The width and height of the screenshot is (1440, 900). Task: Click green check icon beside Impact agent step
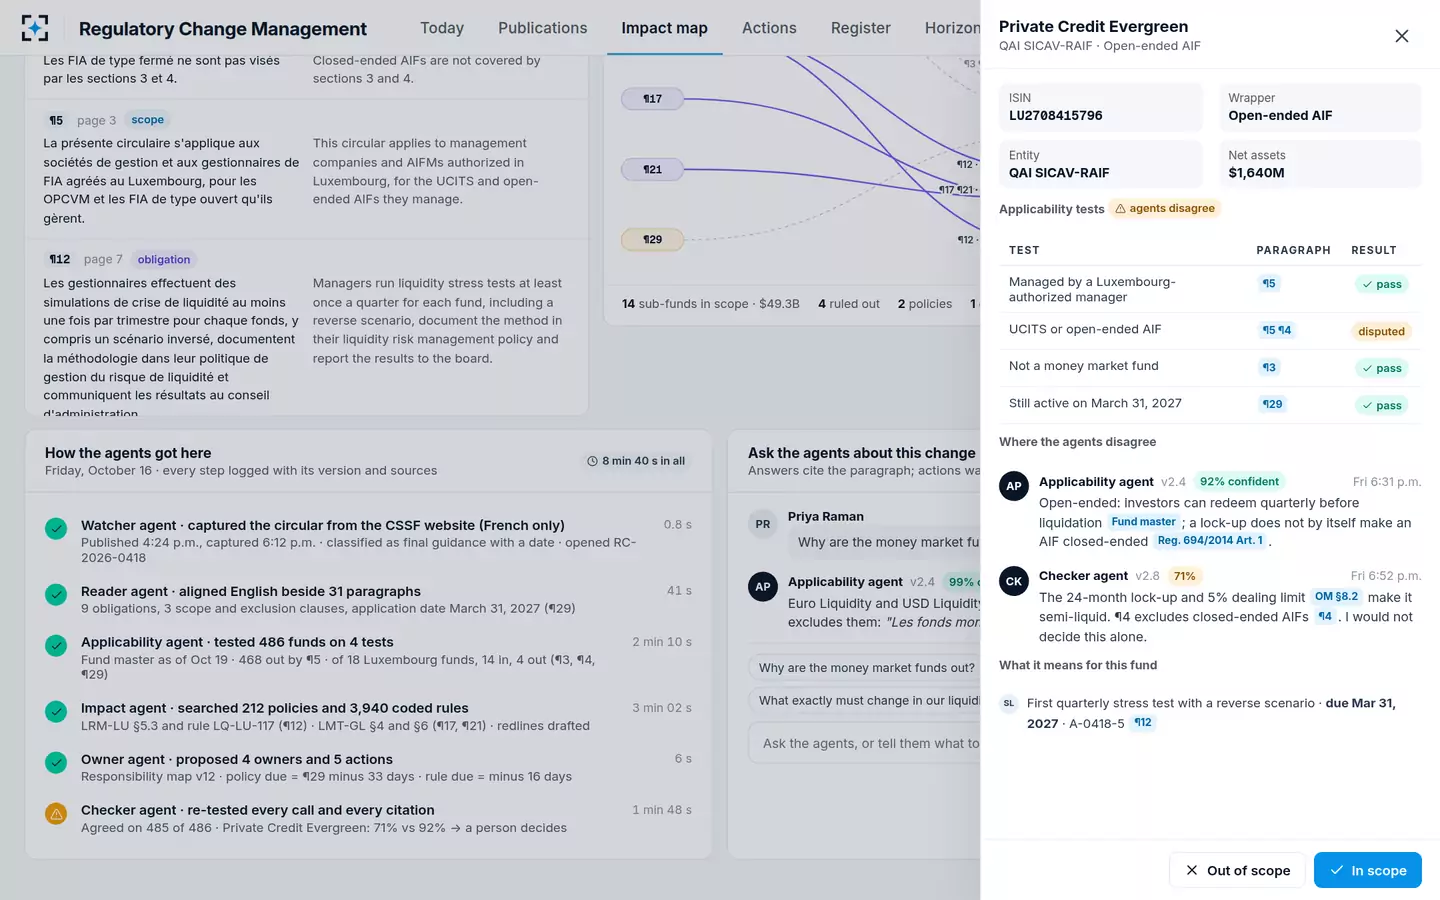[x=56, y=711]
